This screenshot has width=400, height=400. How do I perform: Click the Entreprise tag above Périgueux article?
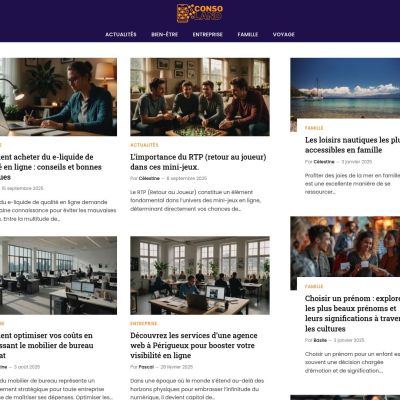pyautogui.click(x=144, y=323)
